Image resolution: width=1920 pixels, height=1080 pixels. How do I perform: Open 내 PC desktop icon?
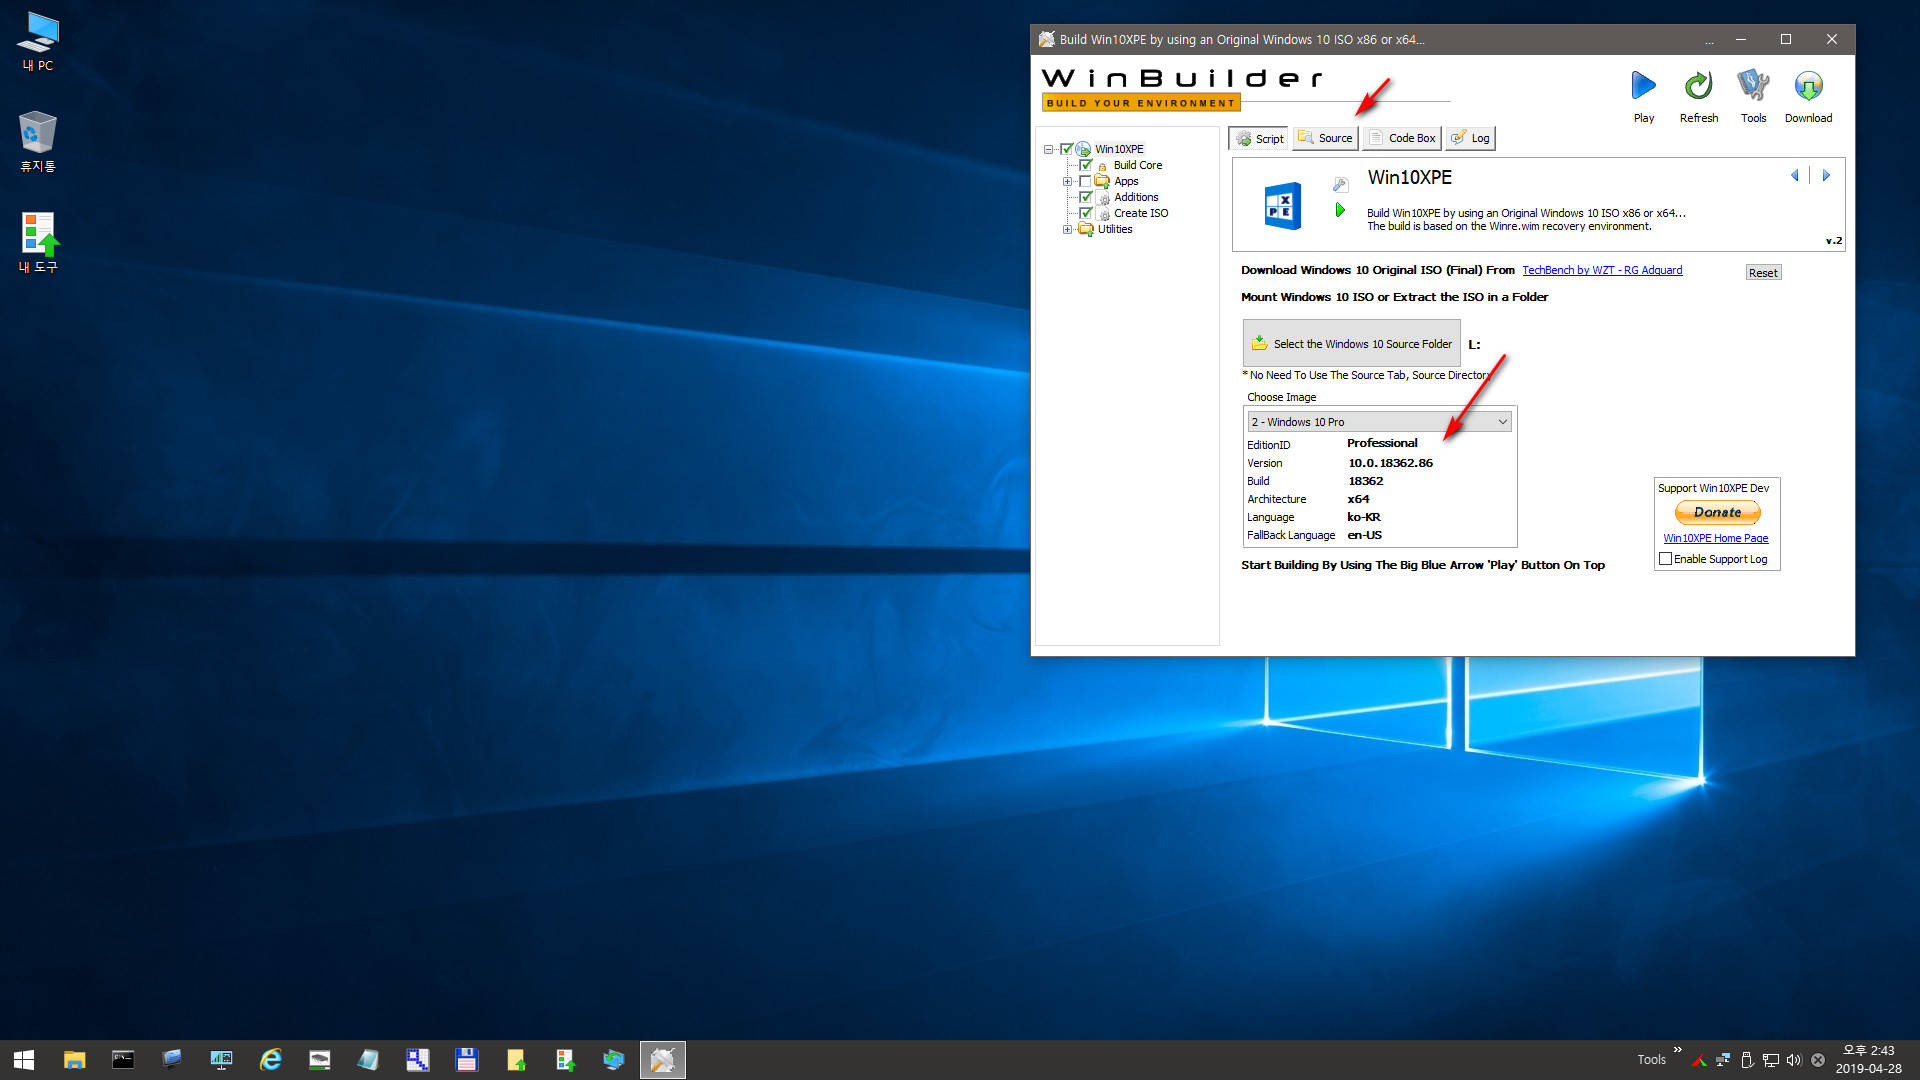[x=38, y=41]
